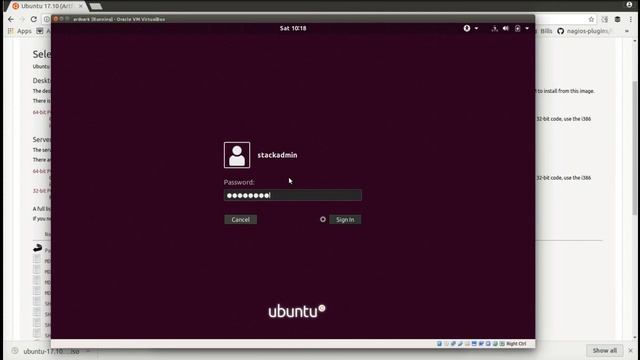Click the VirtualBox window title bar text
Screen dimensions: 640x360
[119, 19]
